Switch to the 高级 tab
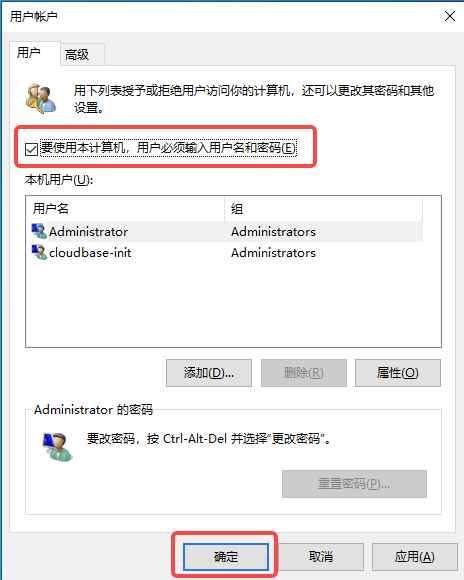Screen dimensions: 464x580 pyautogui.click(x=82, y=55)
